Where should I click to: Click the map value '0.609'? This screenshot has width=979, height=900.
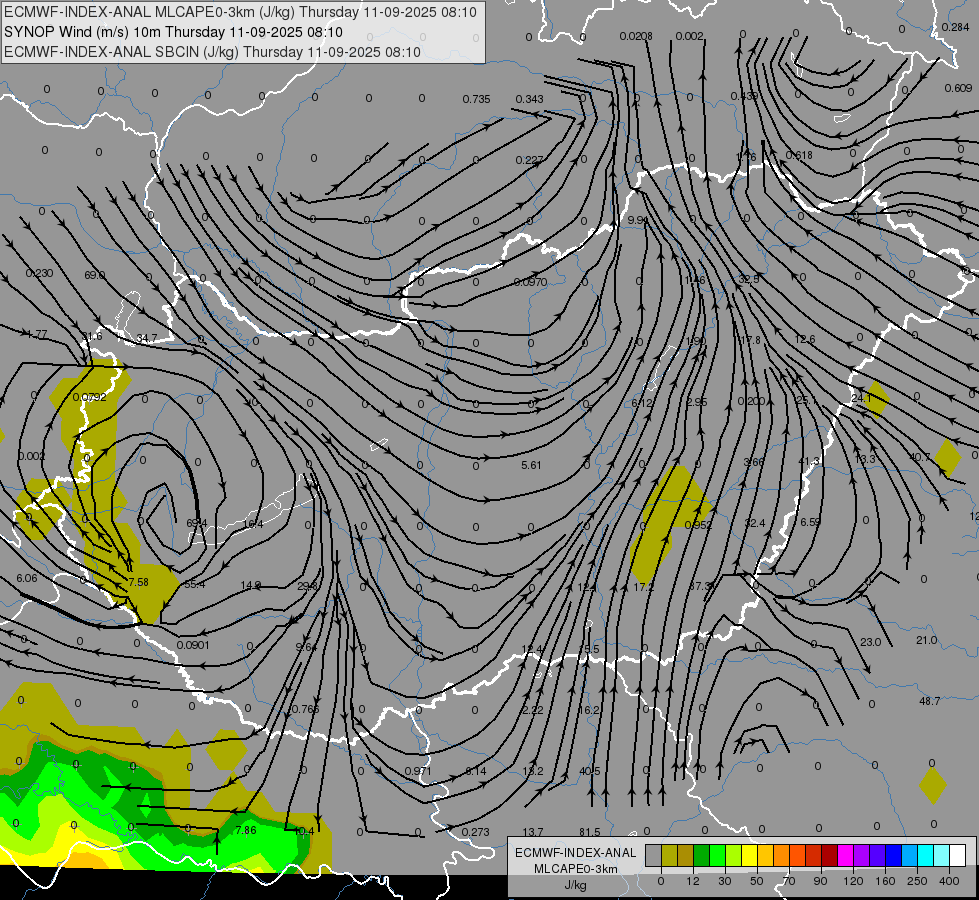pos(958,88)
